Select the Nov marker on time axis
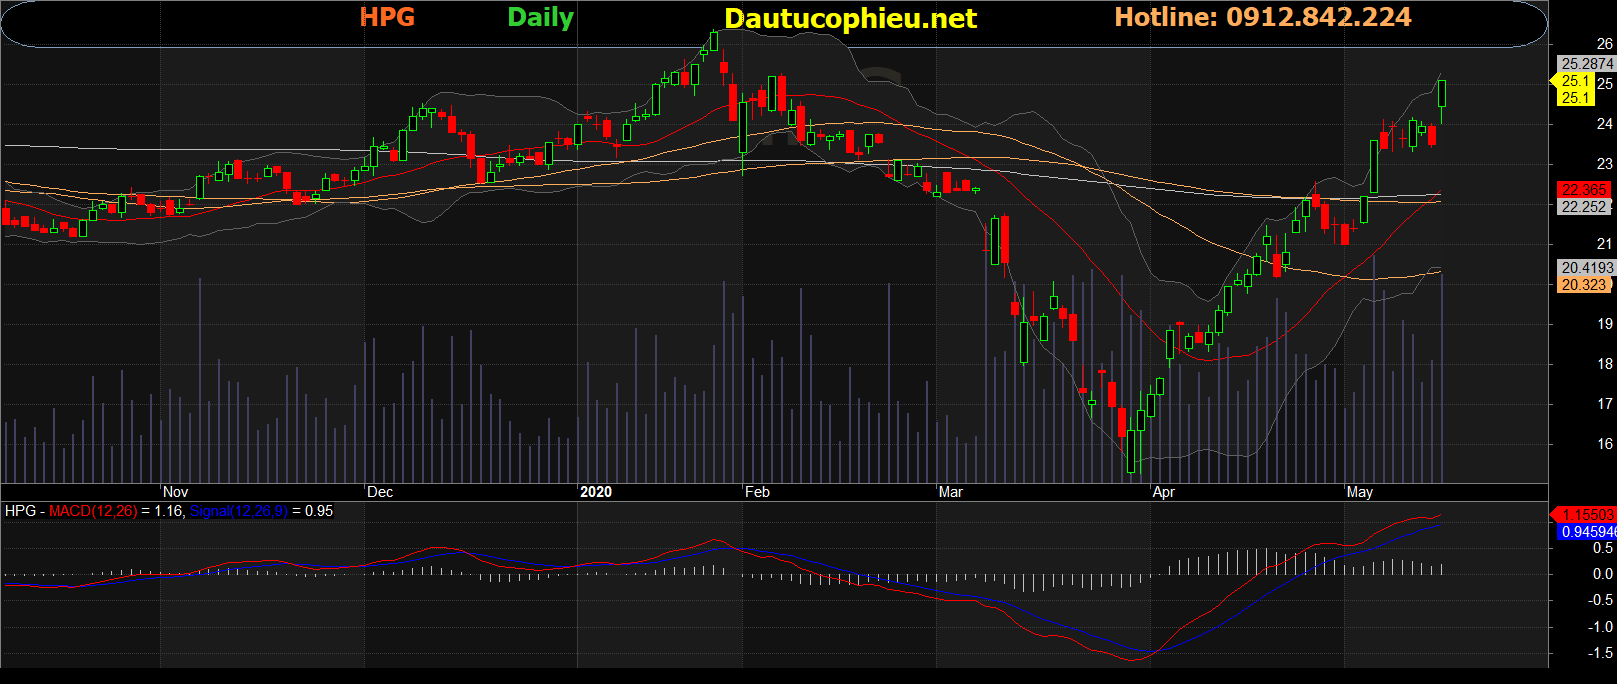The image size is (1617, 684). [x=175, y=492]
